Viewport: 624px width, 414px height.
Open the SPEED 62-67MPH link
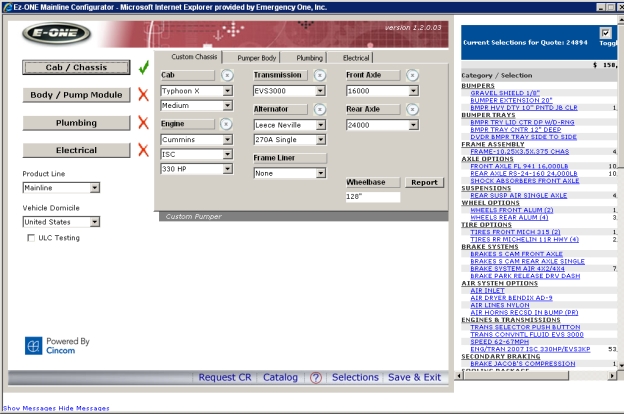499,342
